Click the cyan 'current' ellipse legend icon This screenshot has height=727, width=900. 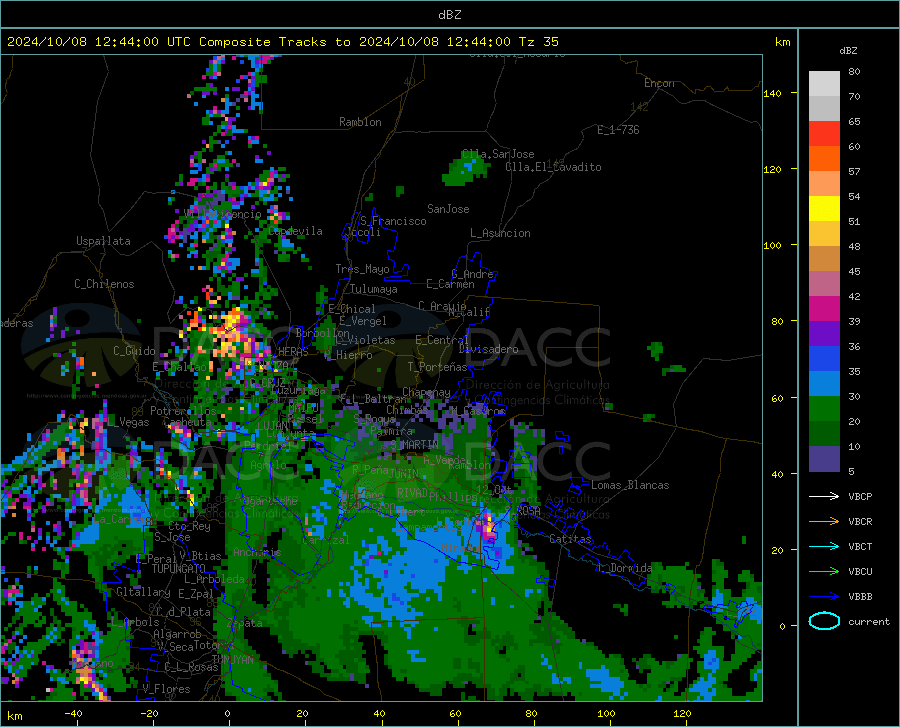(x=824, y=621)
